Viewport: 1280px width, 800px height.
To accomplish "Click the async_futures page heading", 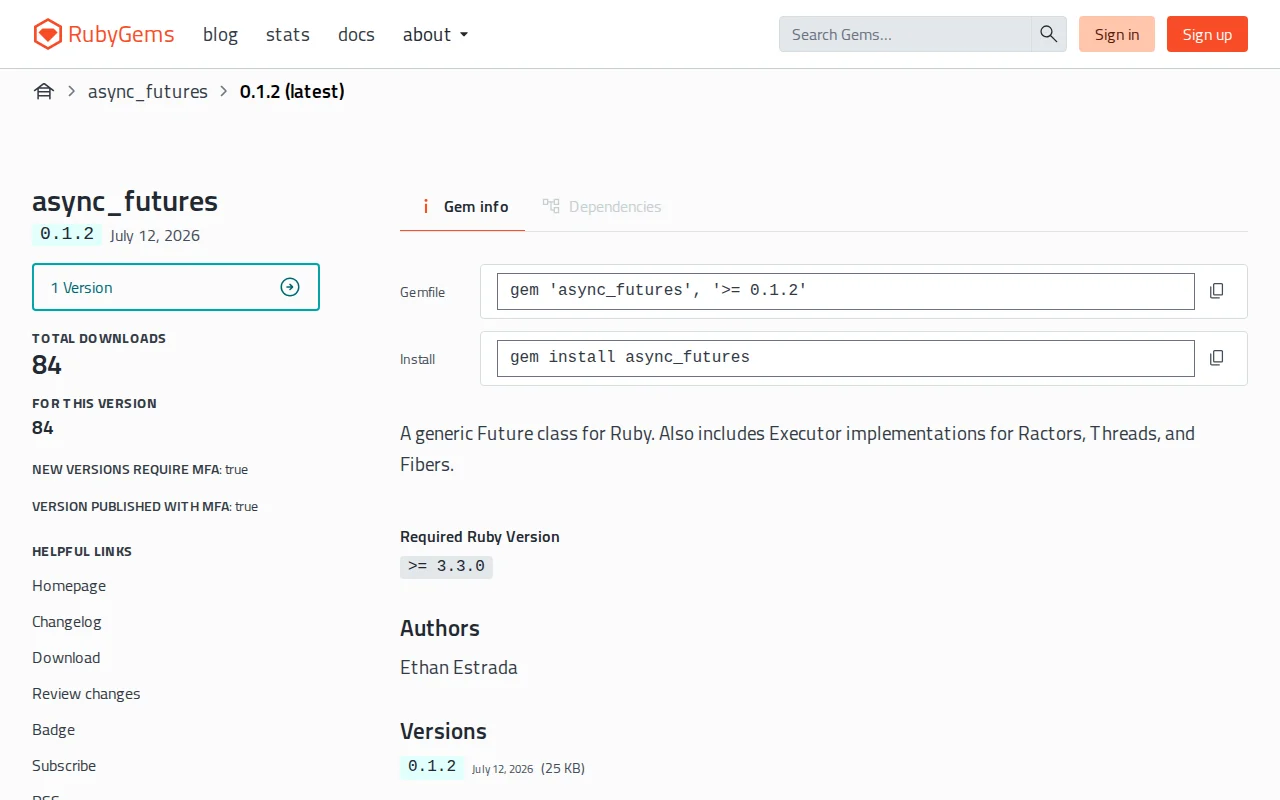I will (x=125, y=201).
